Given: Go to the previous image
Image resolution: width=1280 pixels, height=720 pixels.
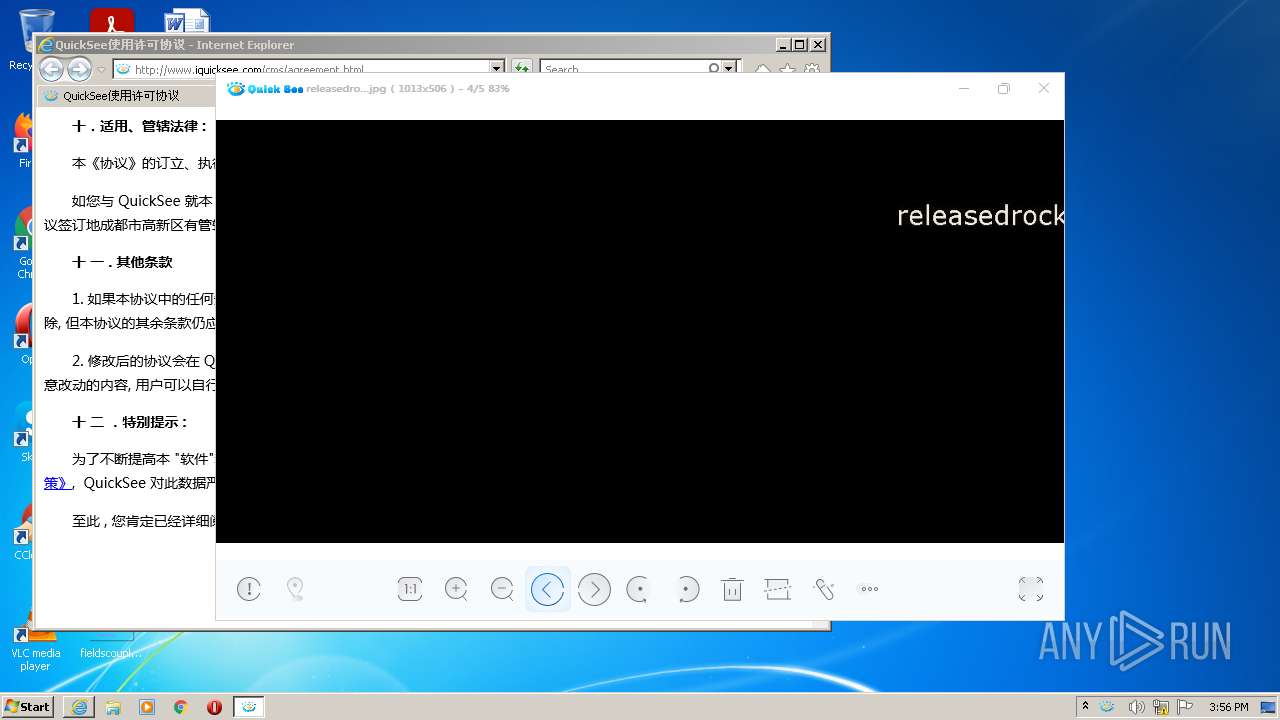Looking at the screenshot, I should tap(547, 589).
